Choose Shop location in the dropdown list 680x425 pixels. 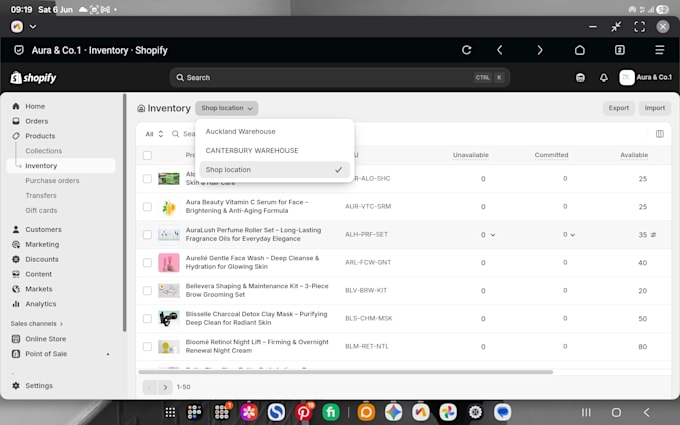coord(275,170)
